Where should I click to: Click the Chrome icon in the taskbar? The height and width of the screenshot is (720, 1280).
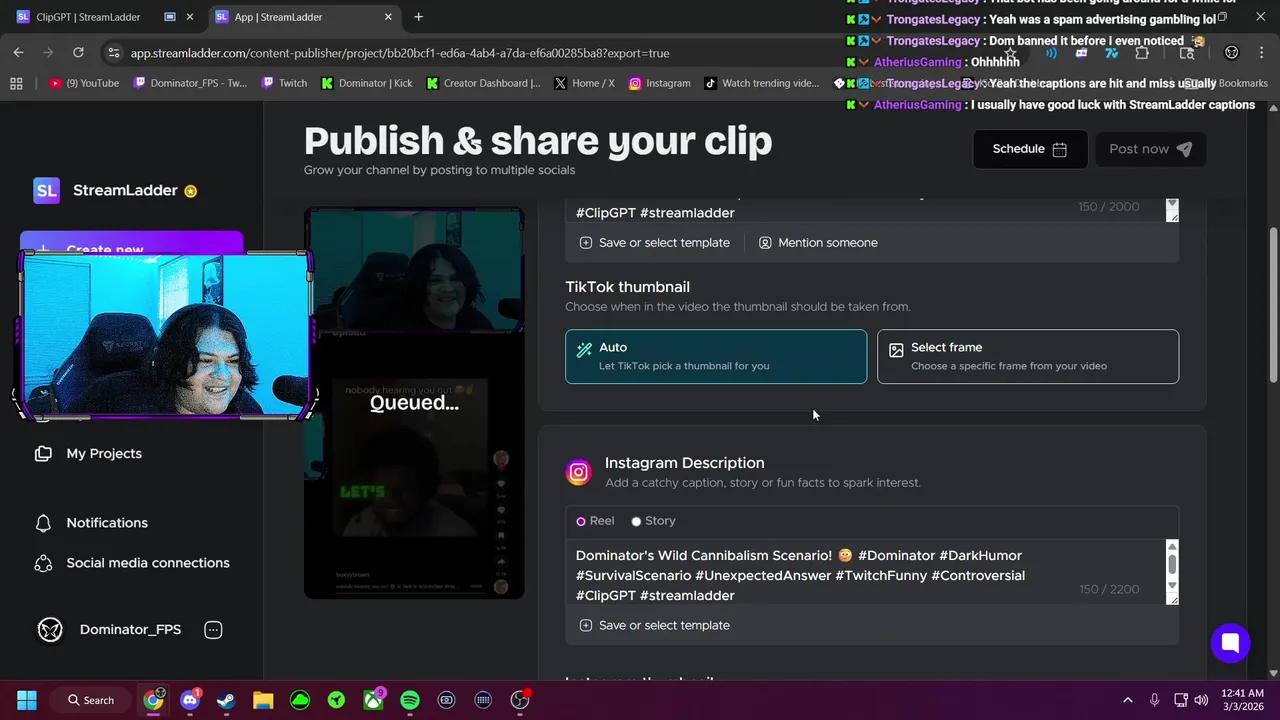(153, 700)
